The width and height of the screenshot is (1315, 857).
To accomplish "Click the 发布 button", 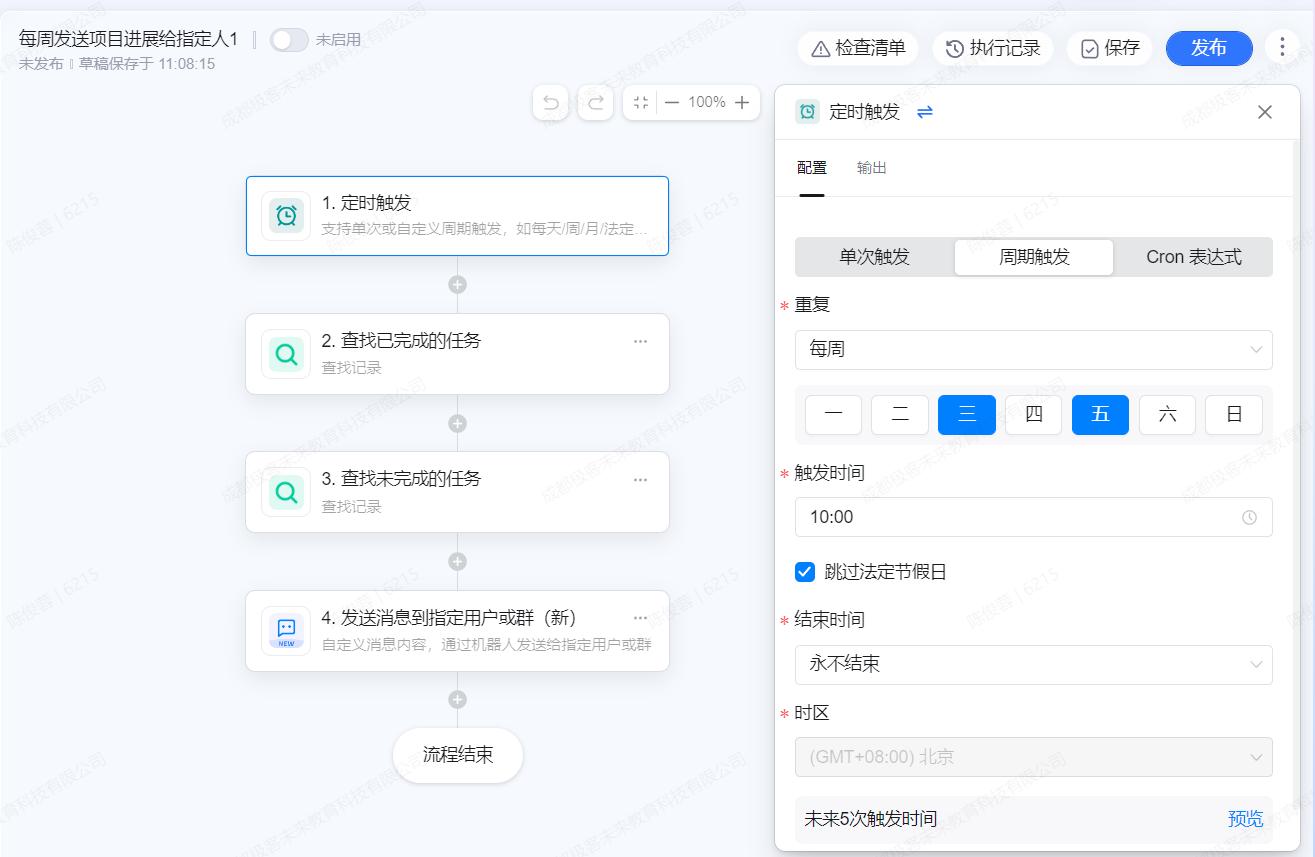I will pyautogui.click(x=1208, y=48).
